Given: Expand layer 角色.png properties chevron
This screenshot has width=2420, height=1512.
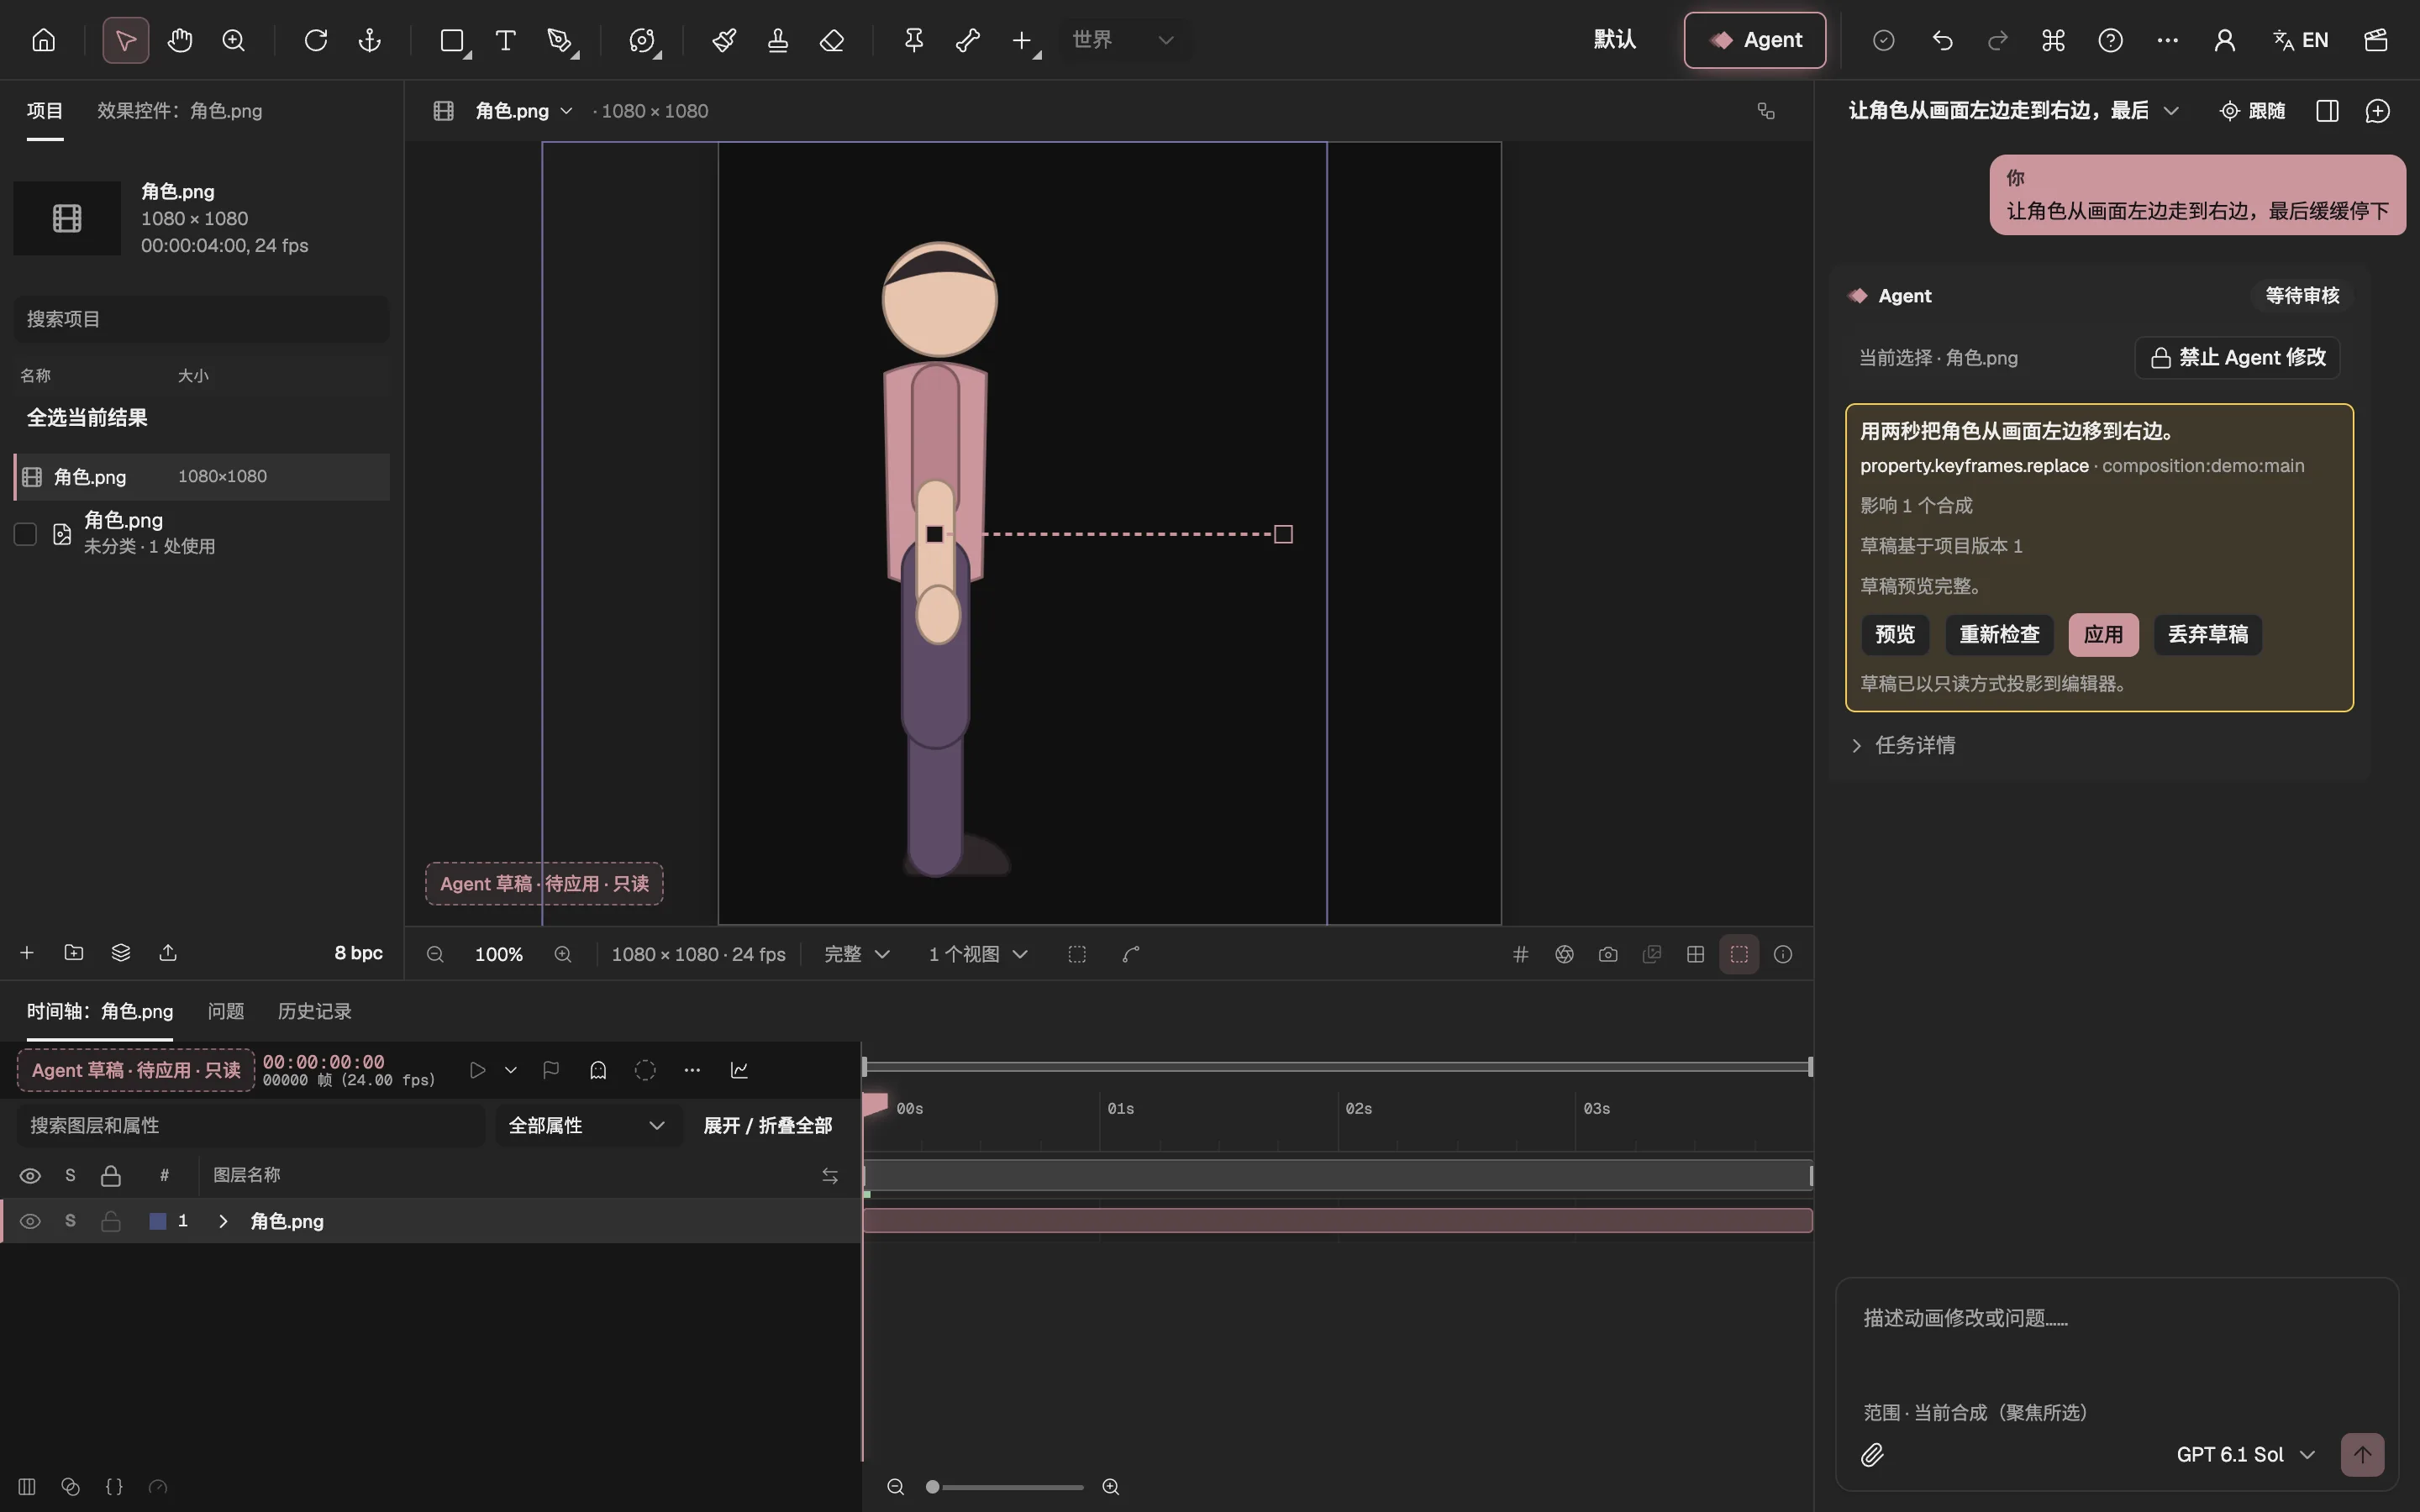Looking at the screenshot, I should (223, 1221).
